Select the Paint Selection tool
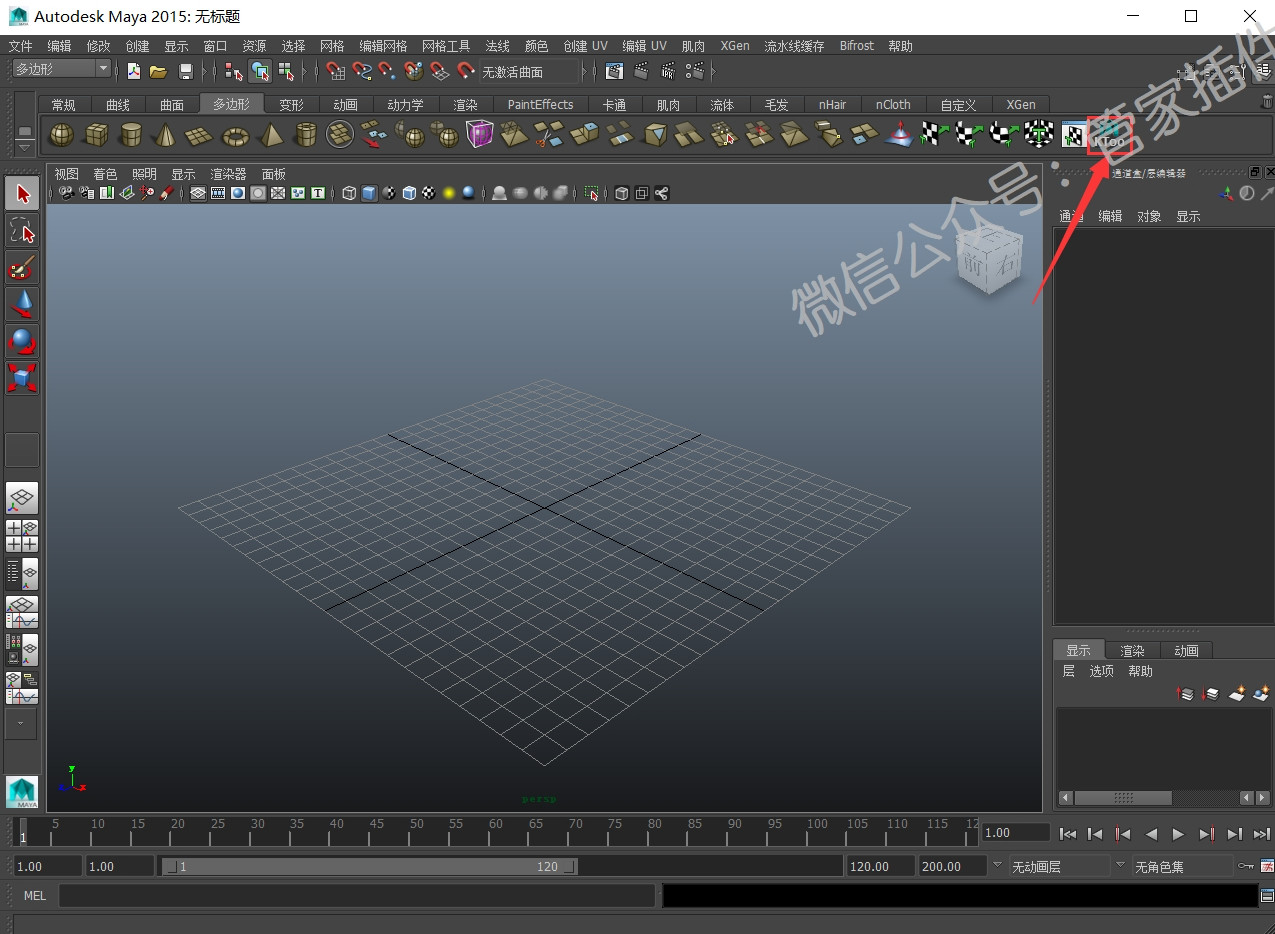The height and width of the screenshot is (934, 1275). point(22,267)
